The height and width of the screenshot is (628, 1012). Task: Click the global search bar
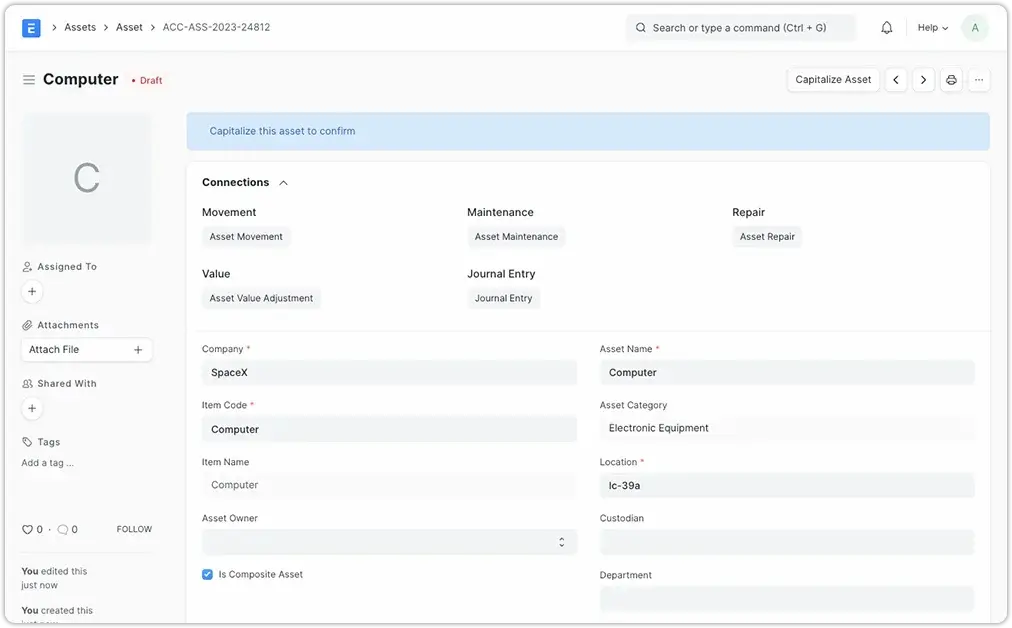pos(742,27)
